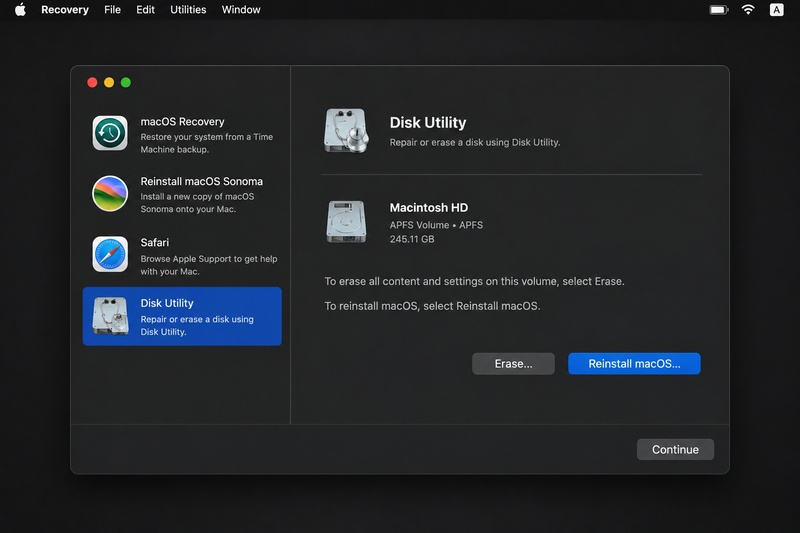Viewport: 800px width, 533px height.
Task: Select the "Reinstall macOS Sonoma" title
Action: (x=202, y=181)
